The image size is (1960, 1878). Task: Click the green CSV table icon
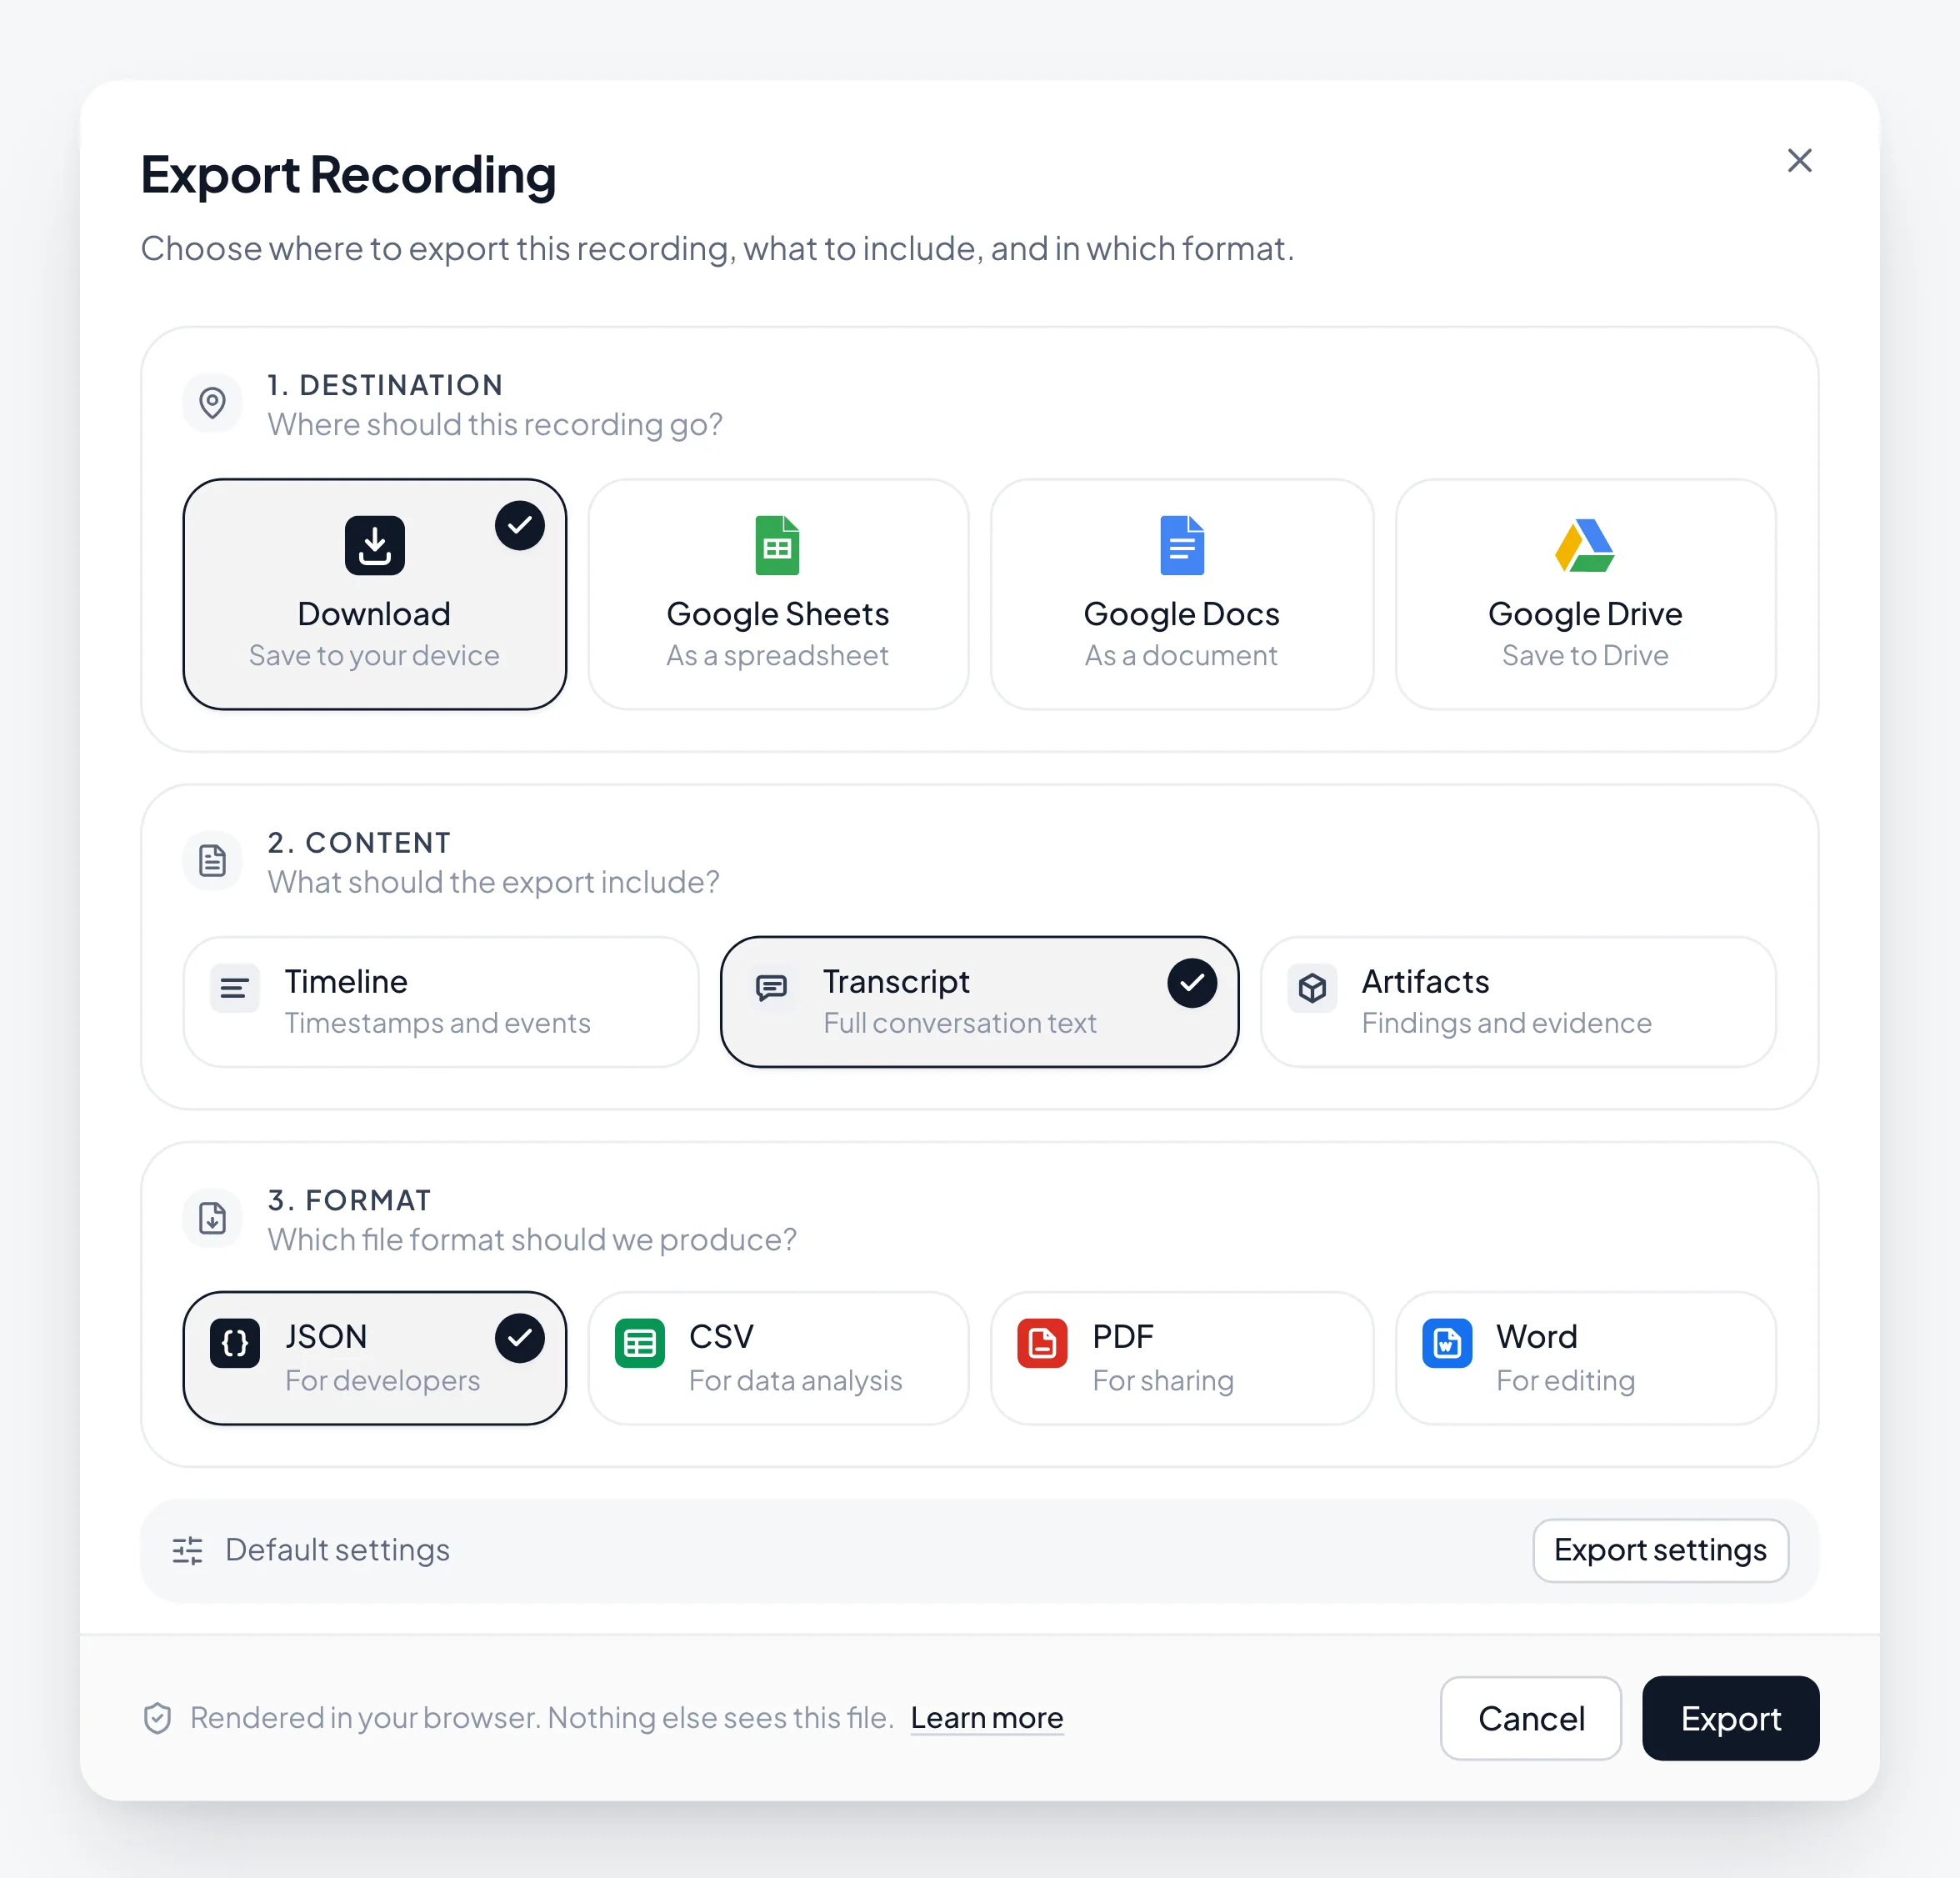point(639,1343)
